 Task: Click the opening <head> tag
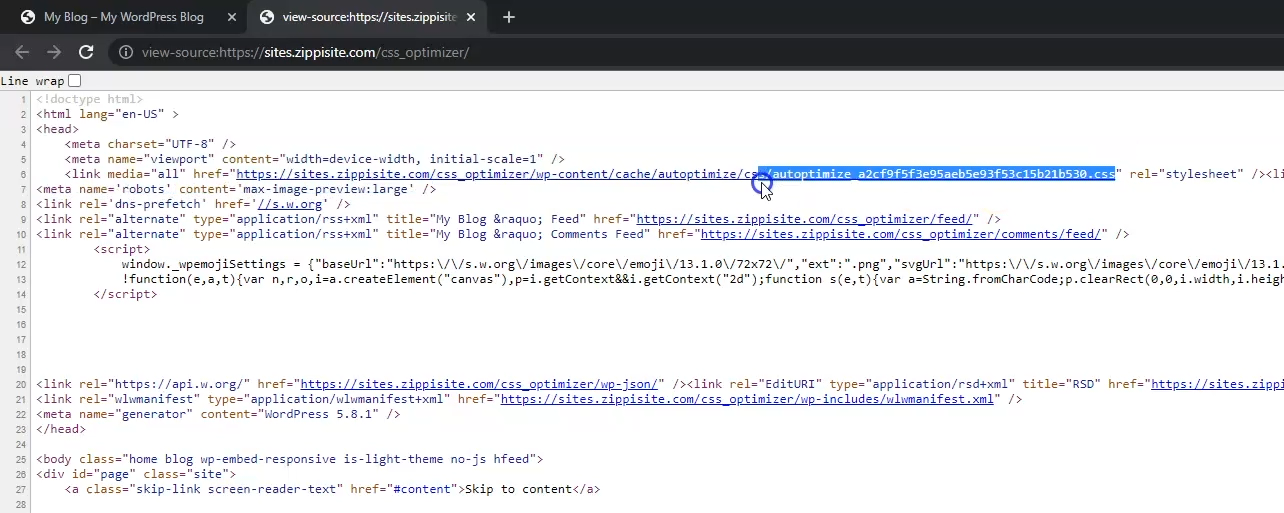pos(58,129)
